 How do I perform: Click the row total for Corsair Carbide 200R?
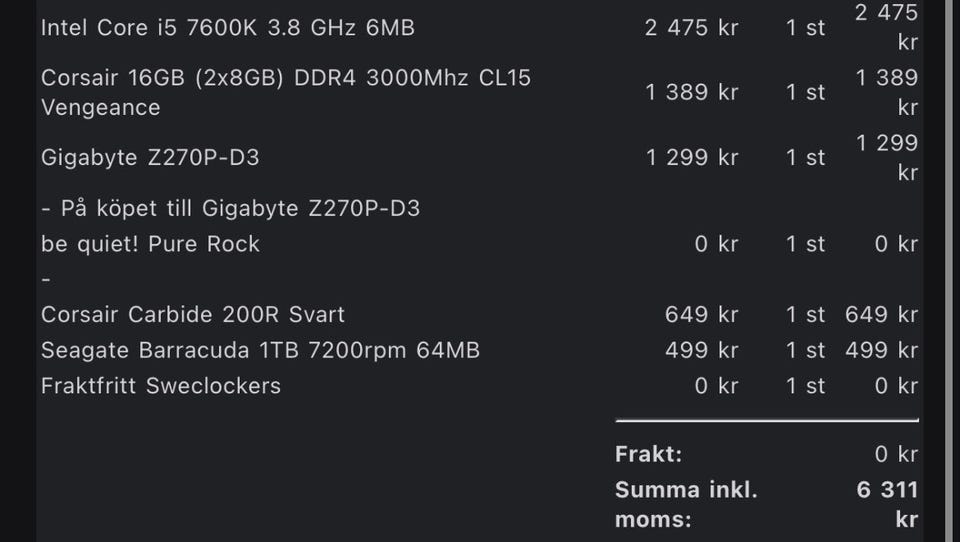[881, 314]
